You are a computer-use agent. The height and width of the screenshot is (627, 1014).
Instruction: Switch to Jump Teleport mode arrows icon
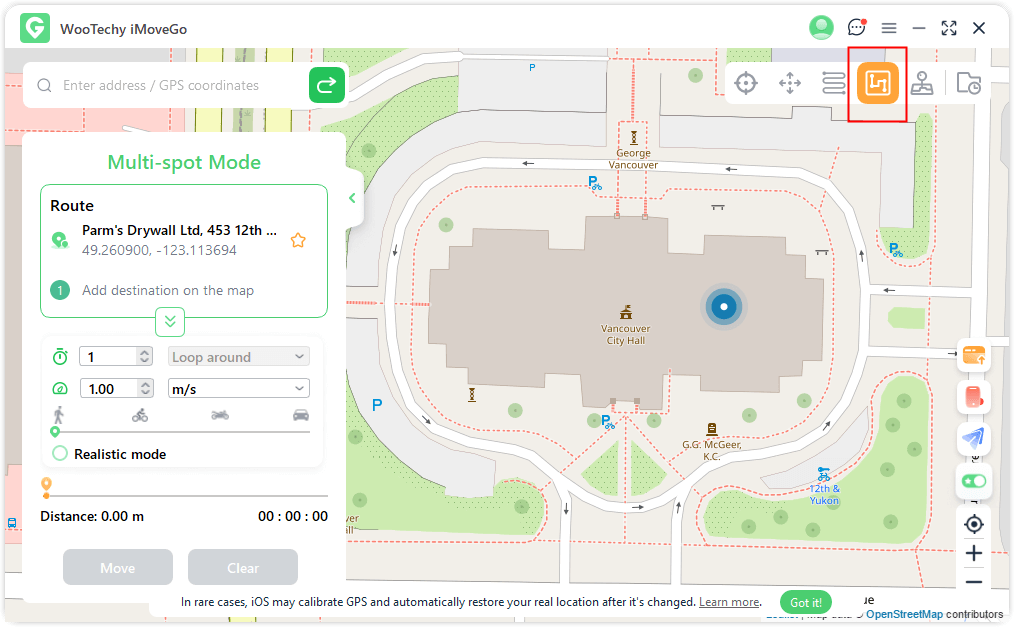pos(790,84)
